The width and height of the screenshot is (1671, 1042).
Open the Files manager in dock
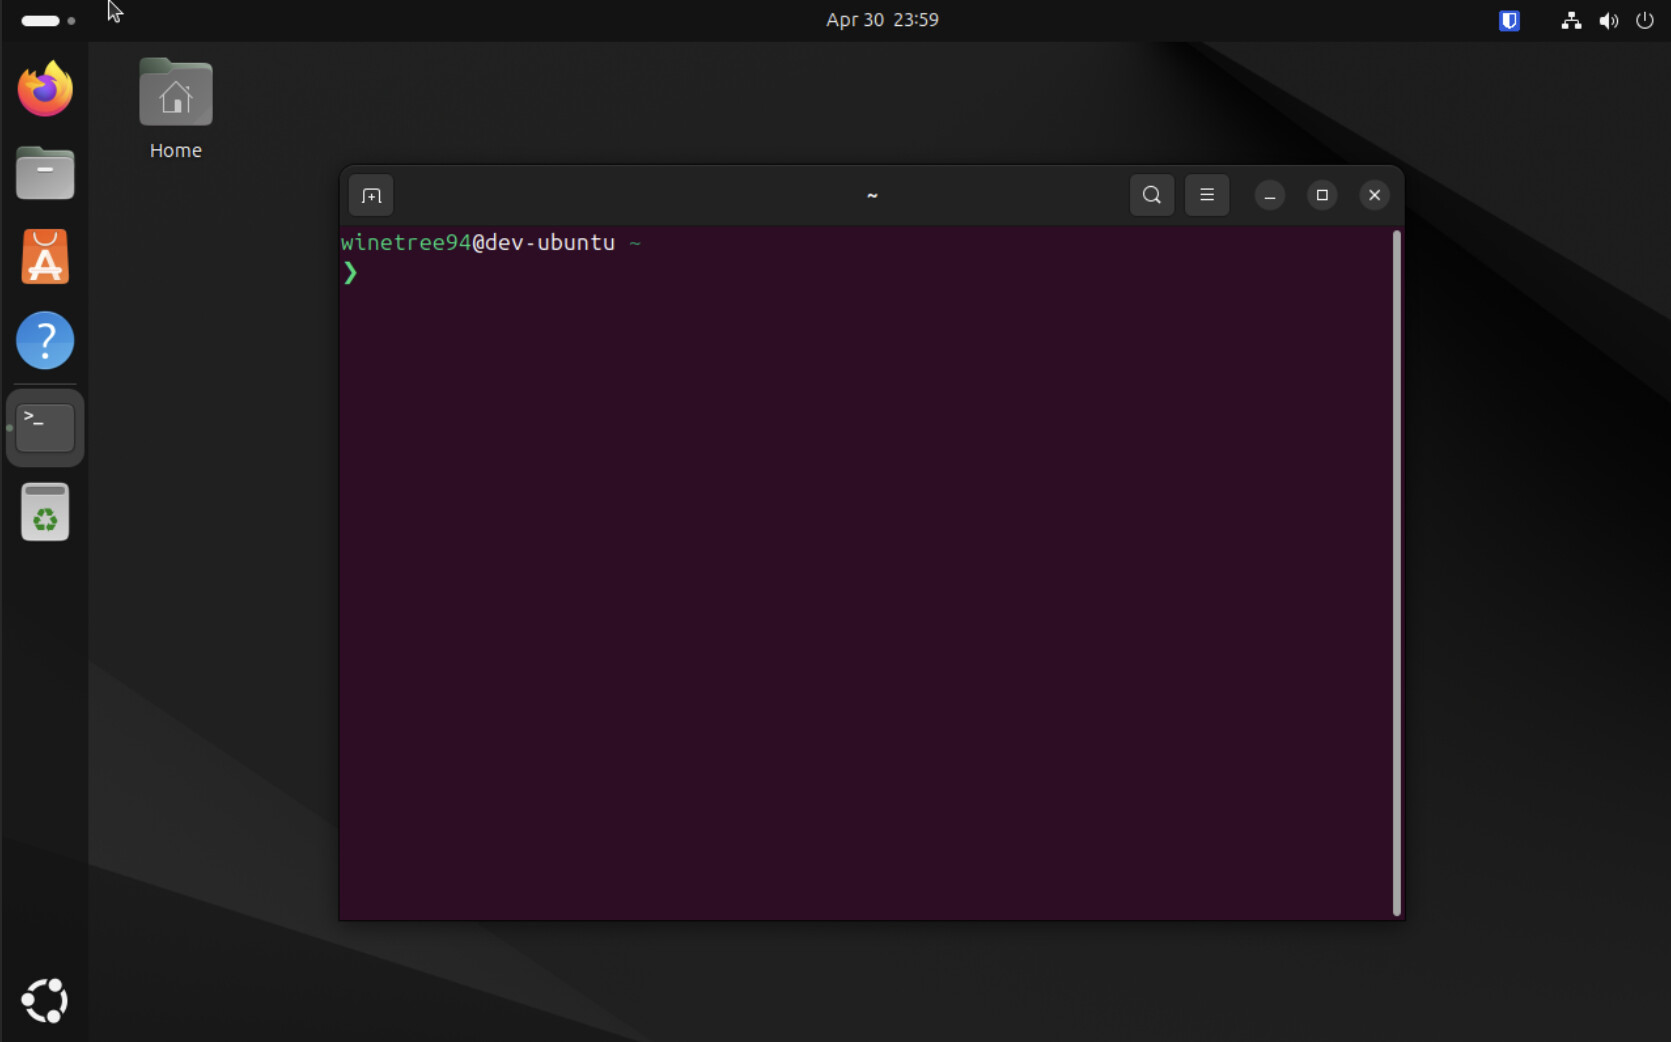45,173
